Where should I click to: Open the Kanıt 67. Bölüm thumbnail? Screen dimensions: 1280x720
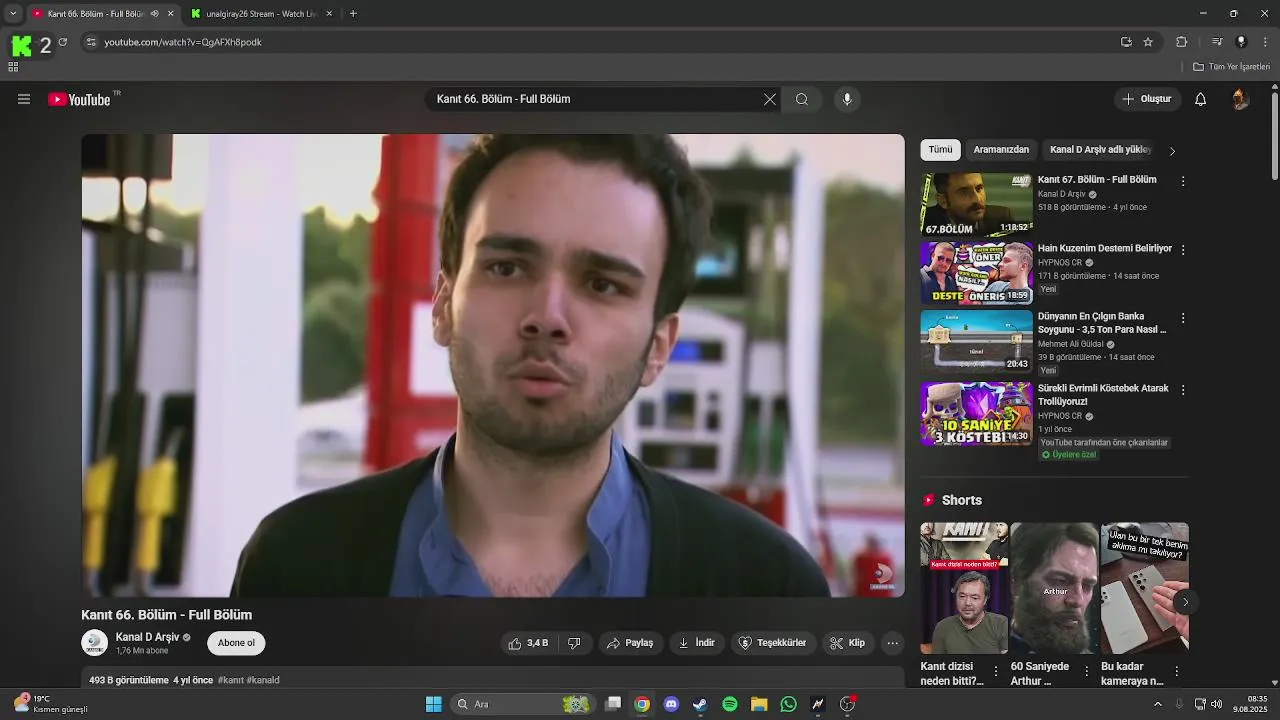pos(976,205)
